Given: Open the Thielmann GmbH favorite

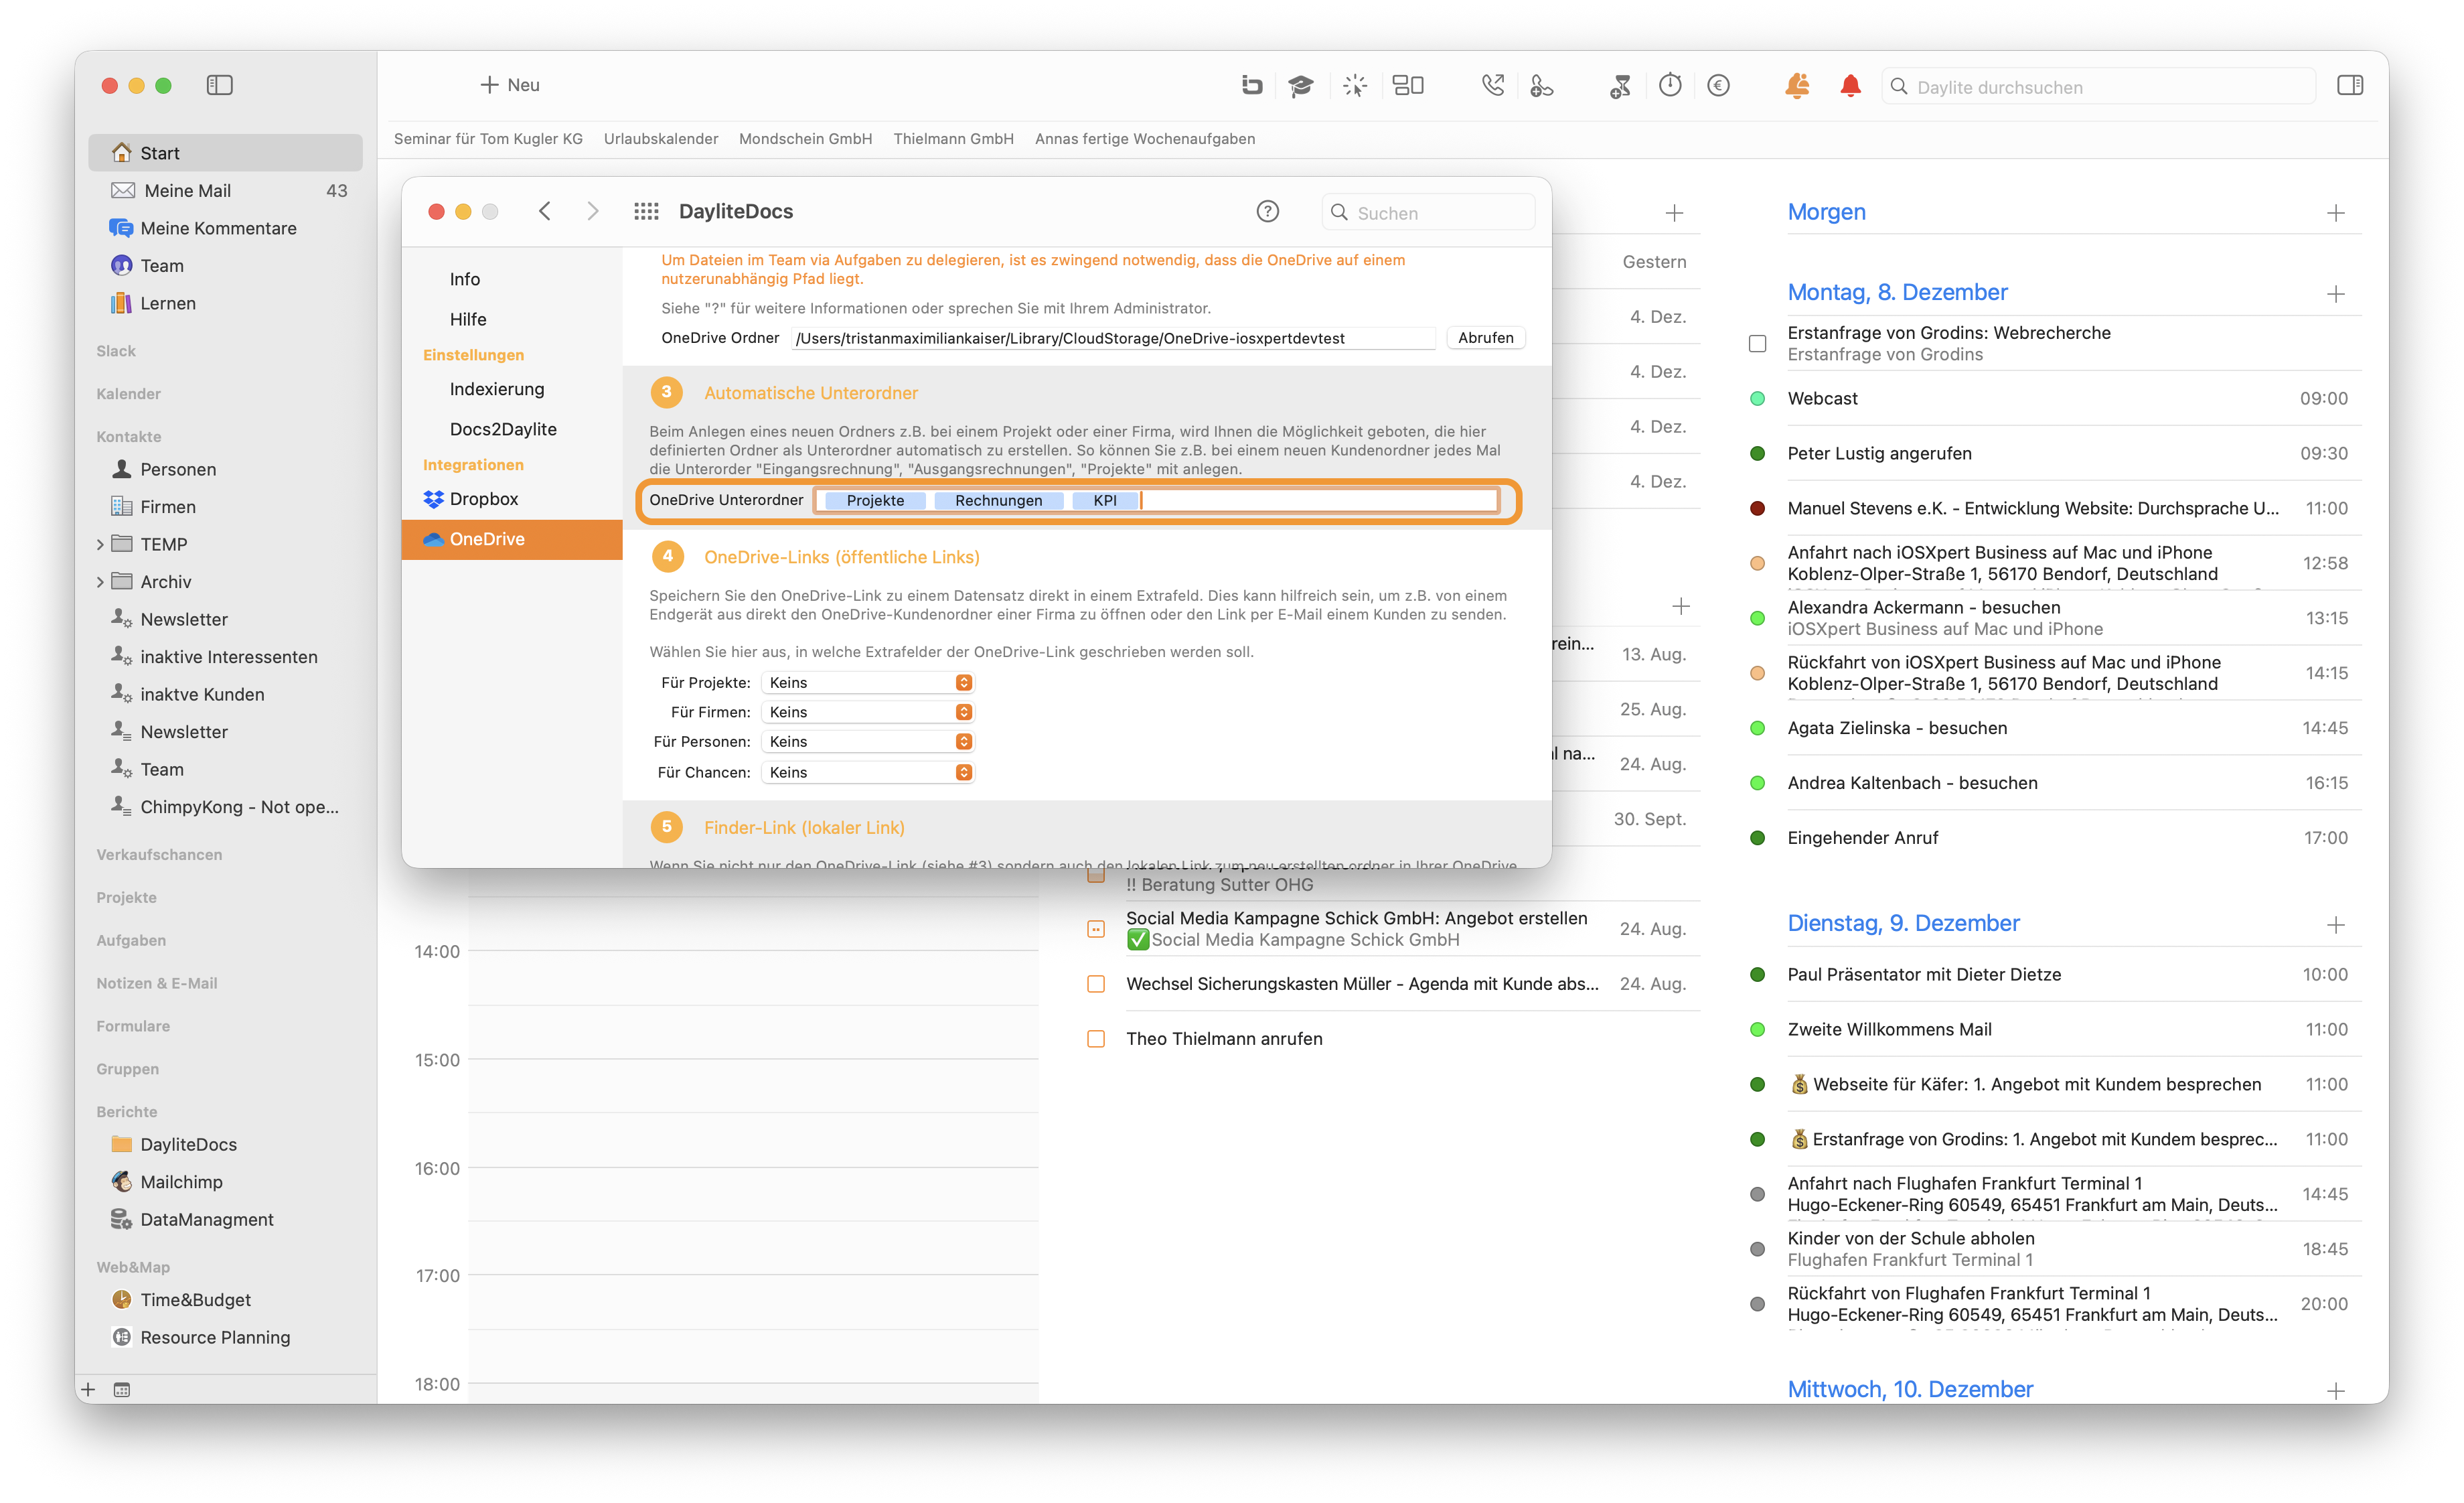Looking at the screenshot, I should (953, 139).
